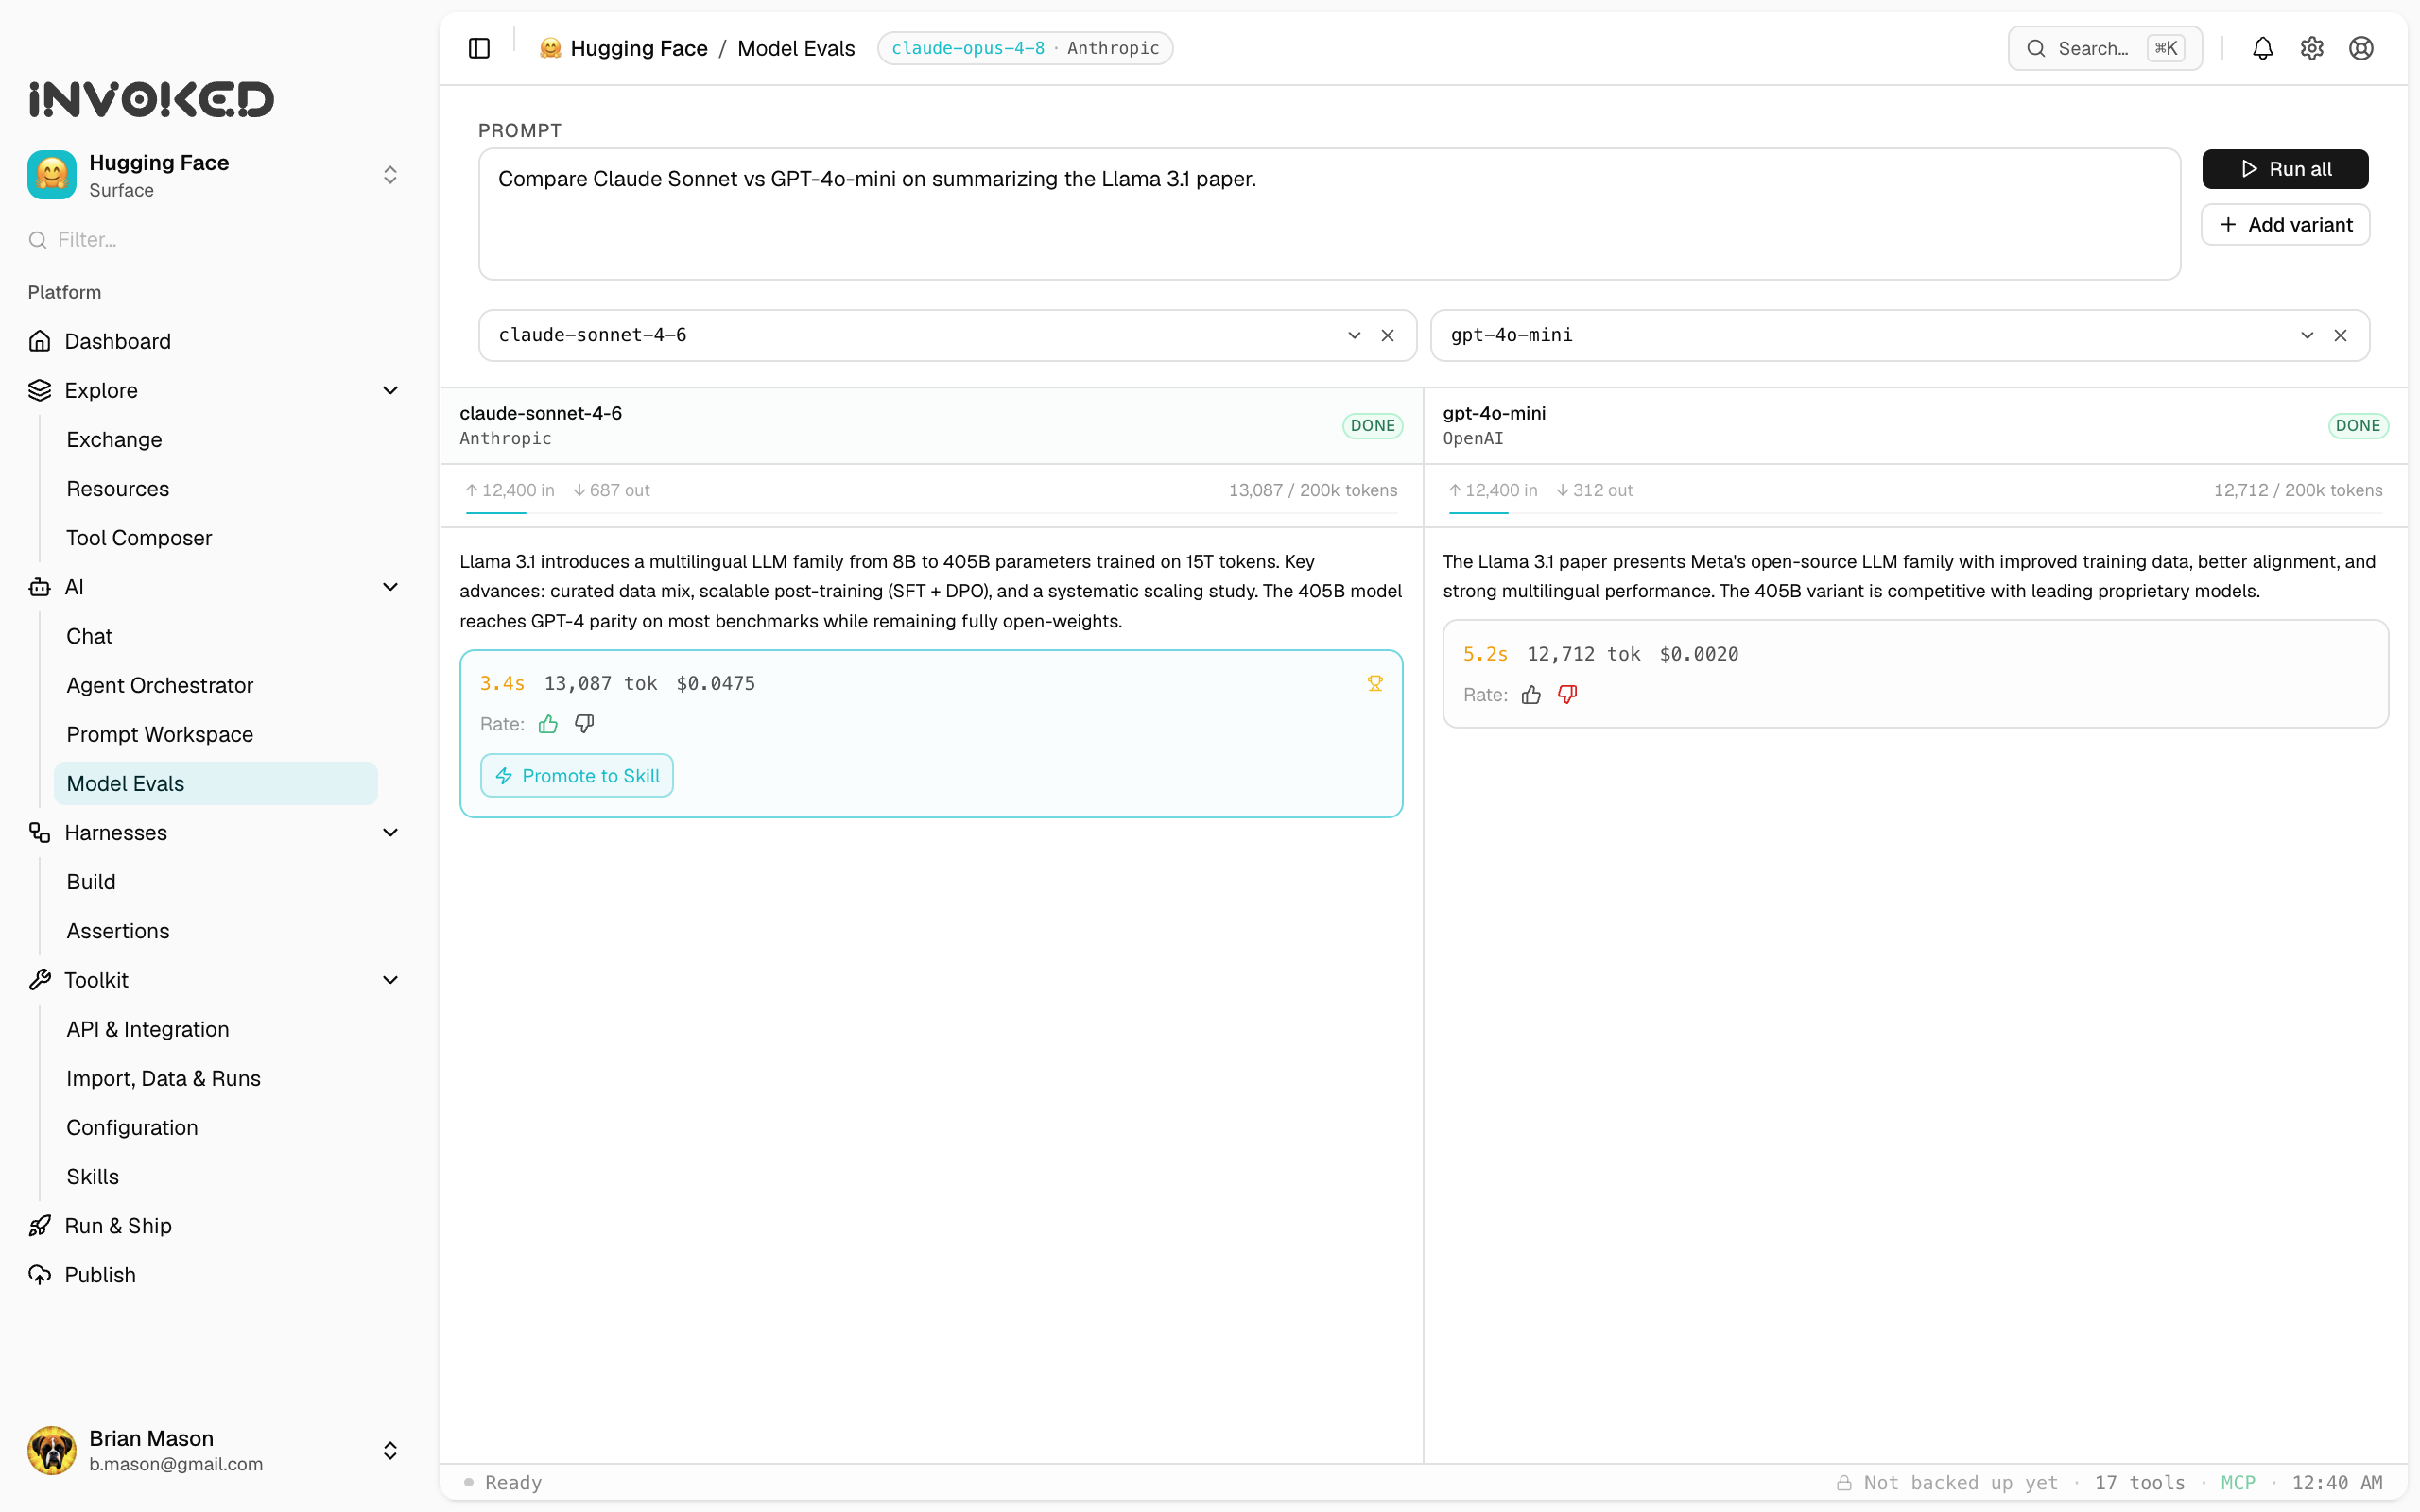Click the trophy icon on claude-sonnet result
Image resolution: width=2420 pixels, height=1512 pixels.
pyautogui.click(x=1375, y=683)
